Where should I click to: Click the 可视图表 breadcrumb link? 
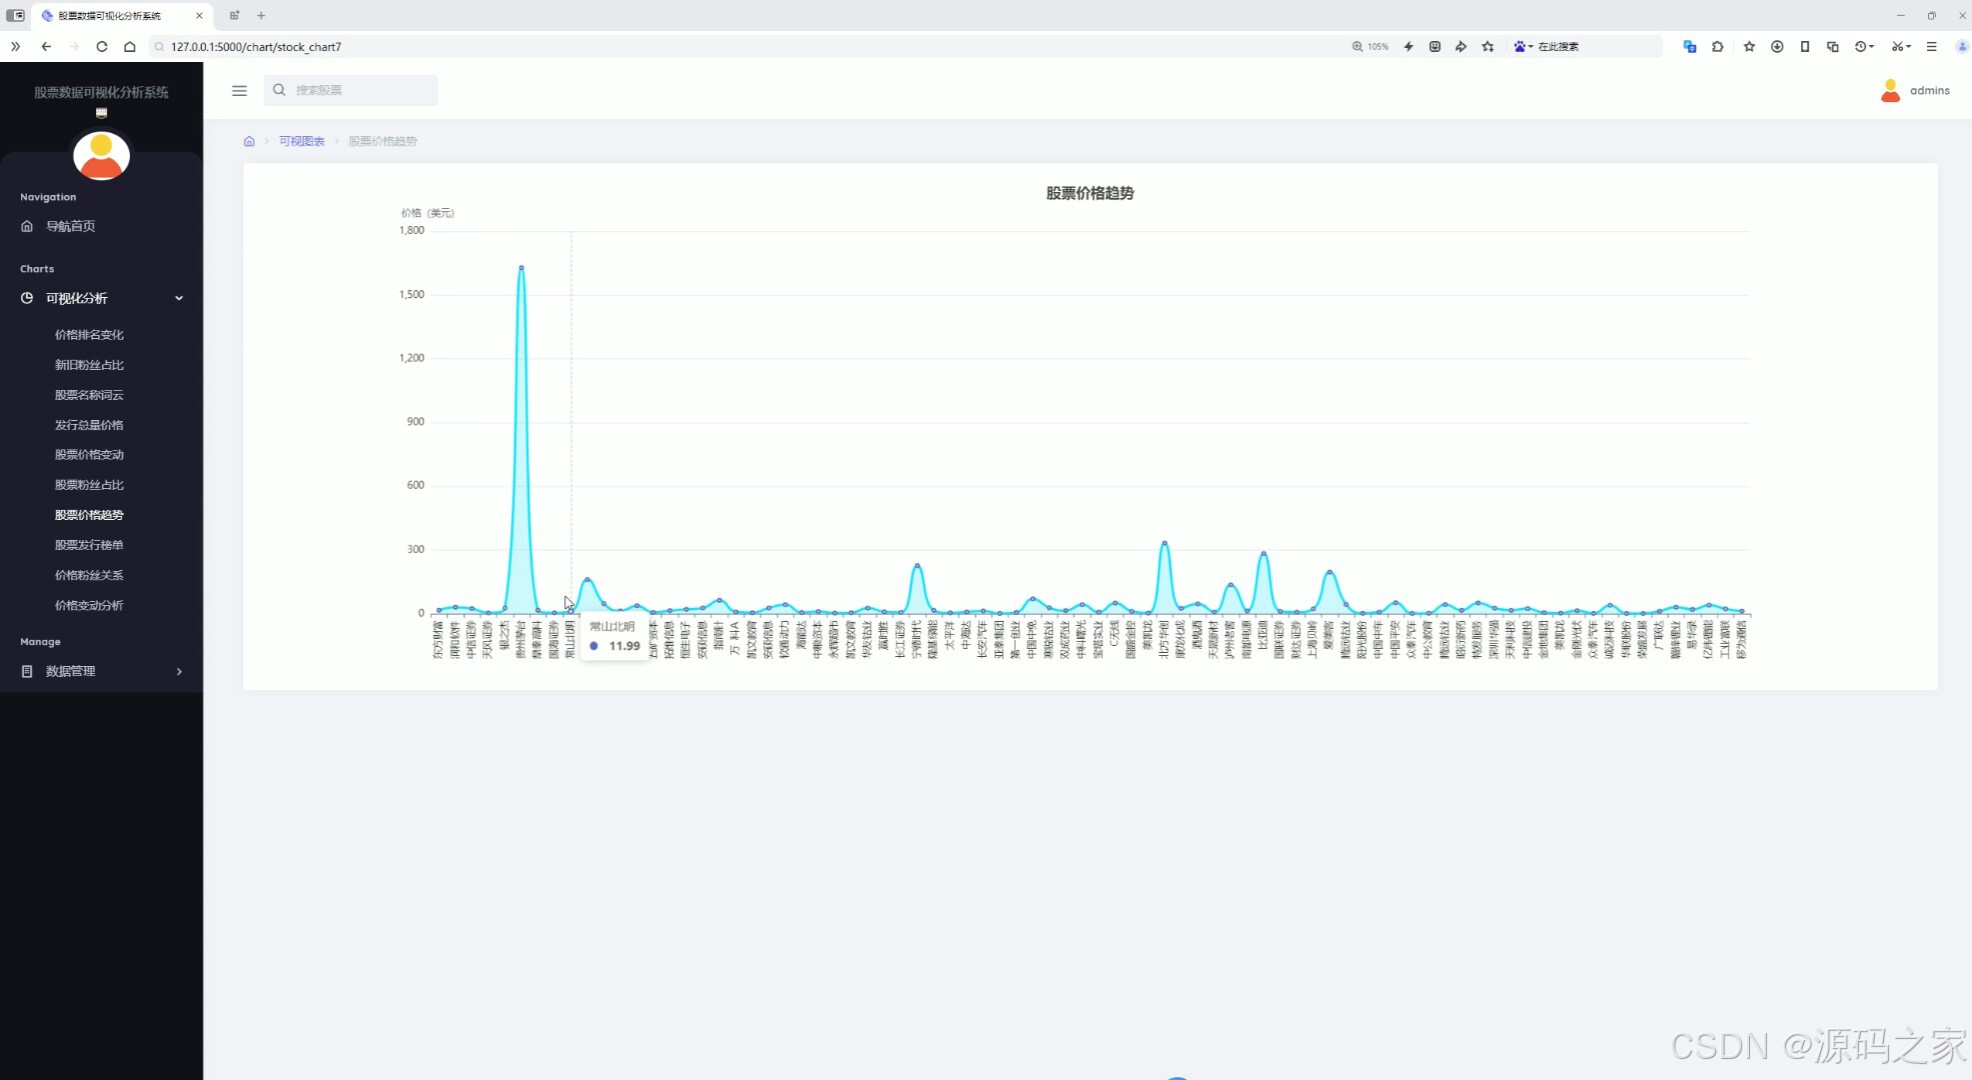[x=301, y=141]
